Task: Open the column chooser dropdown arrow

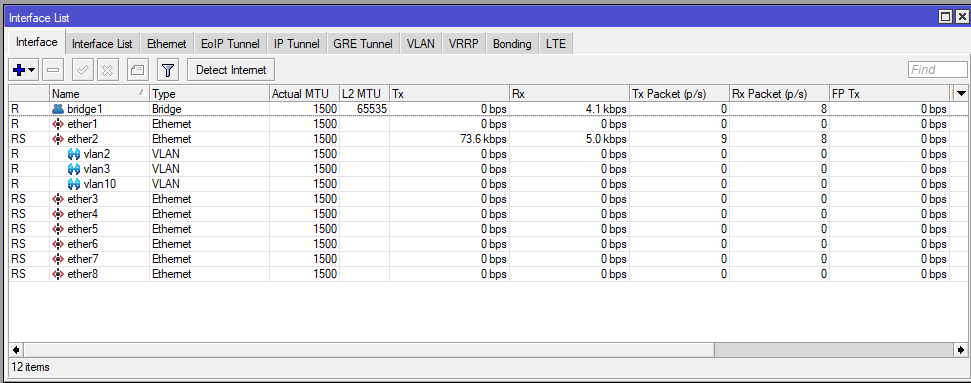Action: [960, 94]
